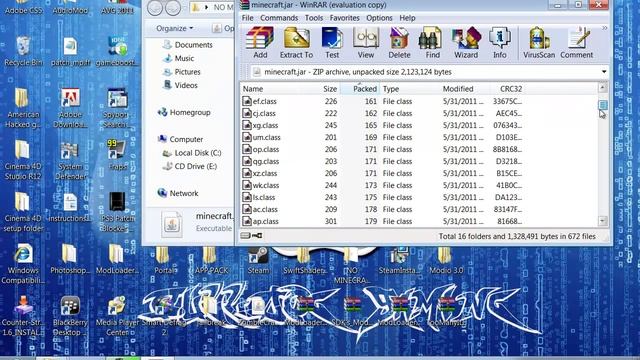Select the xz.class file row
The width and height of the screenshot is (640, 360).
tap(382, 173)
